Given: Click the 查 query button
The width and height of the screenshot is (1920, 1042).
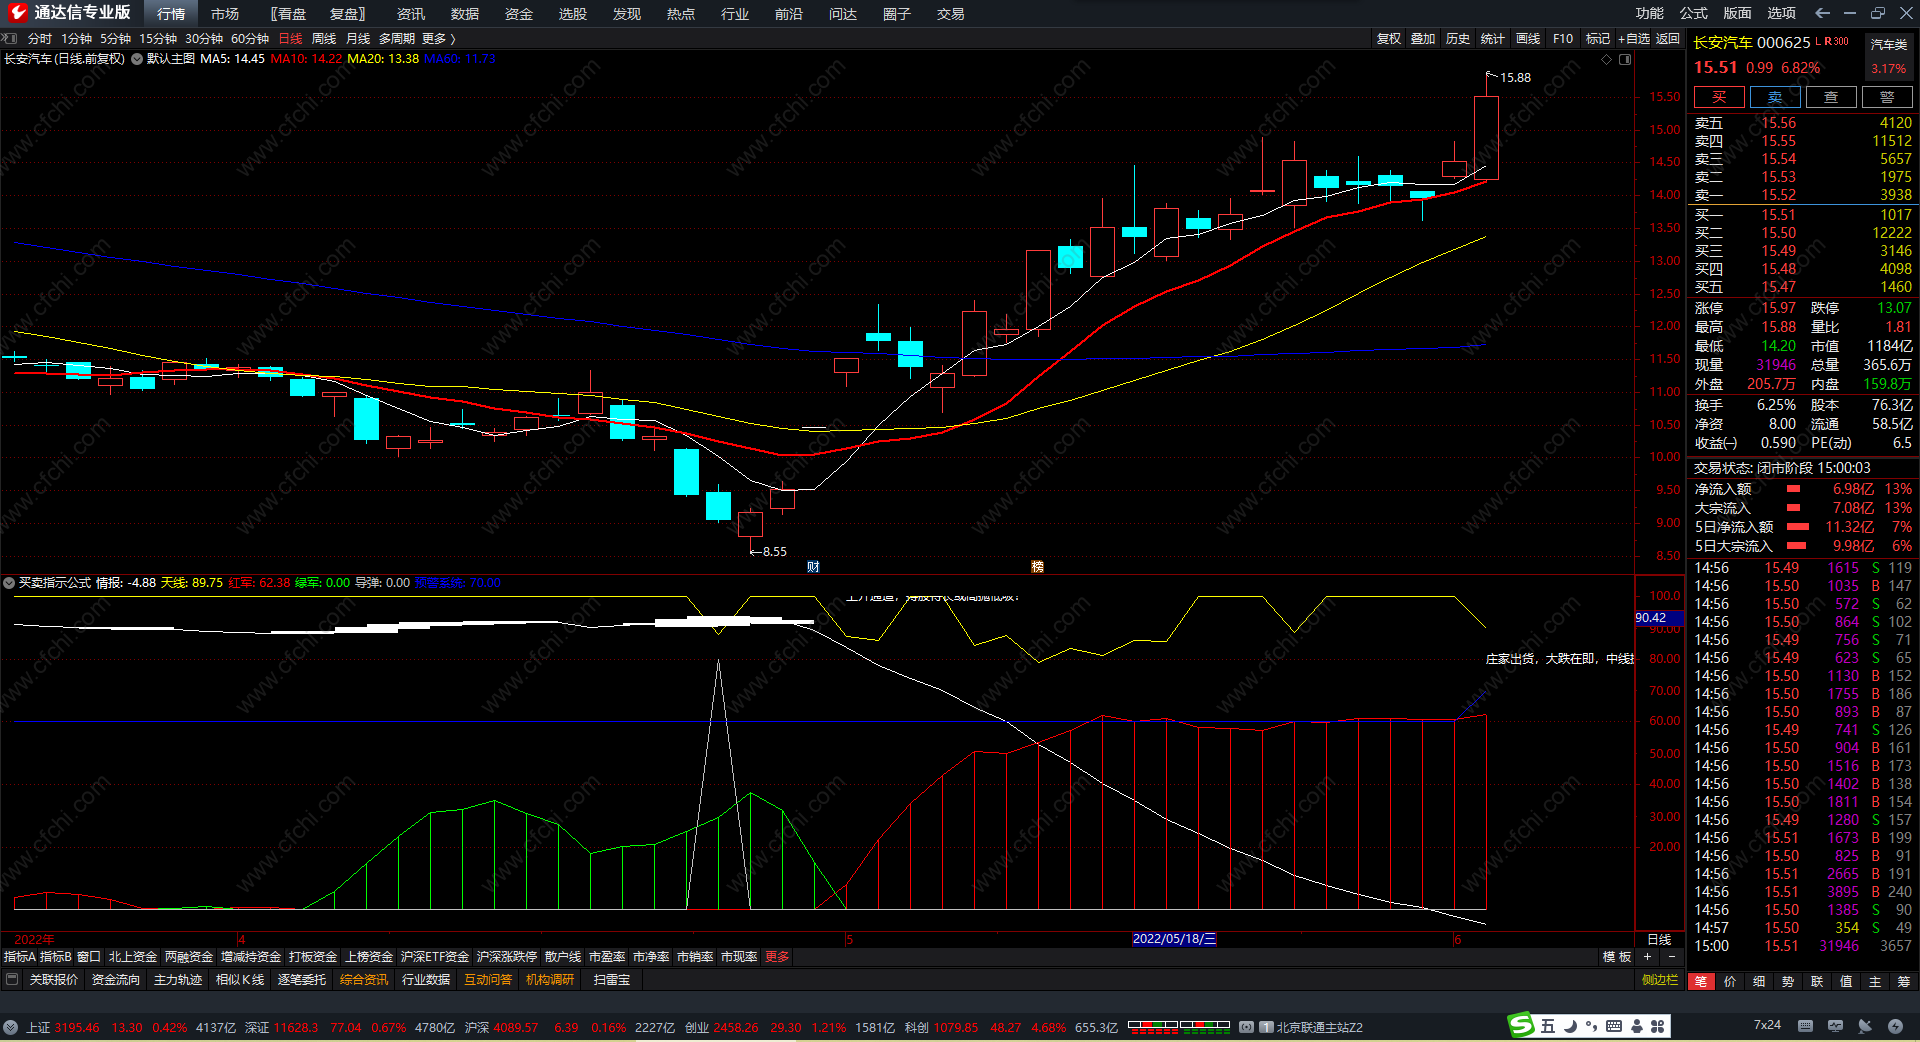Looking at the screenshot, I should (x=1831, y=97).
